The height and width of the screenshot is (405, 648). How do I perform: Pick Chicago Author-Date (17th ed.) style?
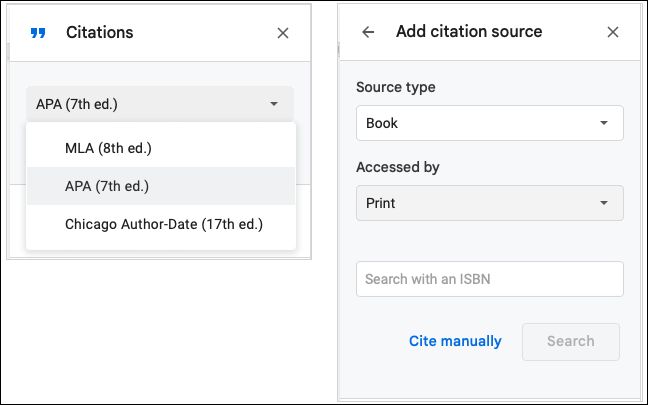point(161,224)
